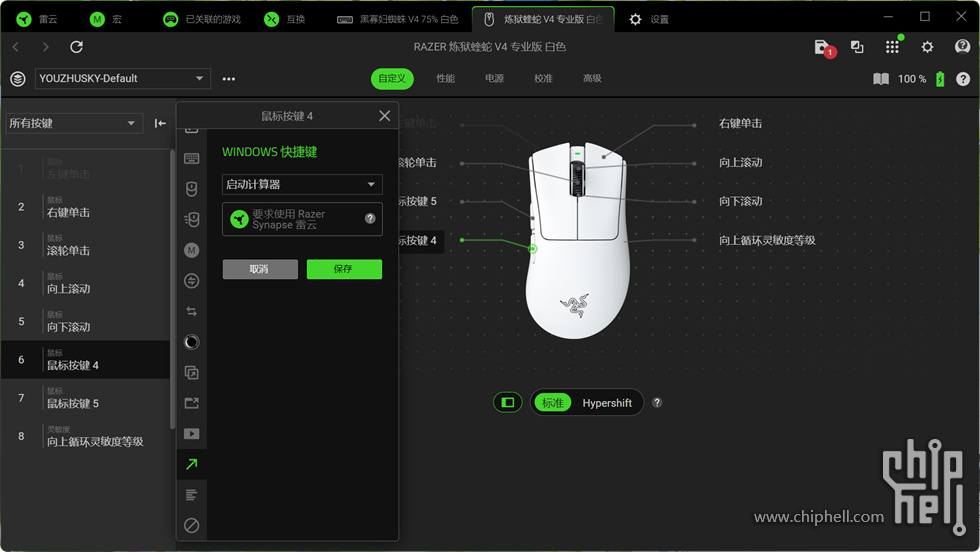Click the button list vertical scrollbar
This screenshot has height=552, width=980.
click(x=172, y=289)
